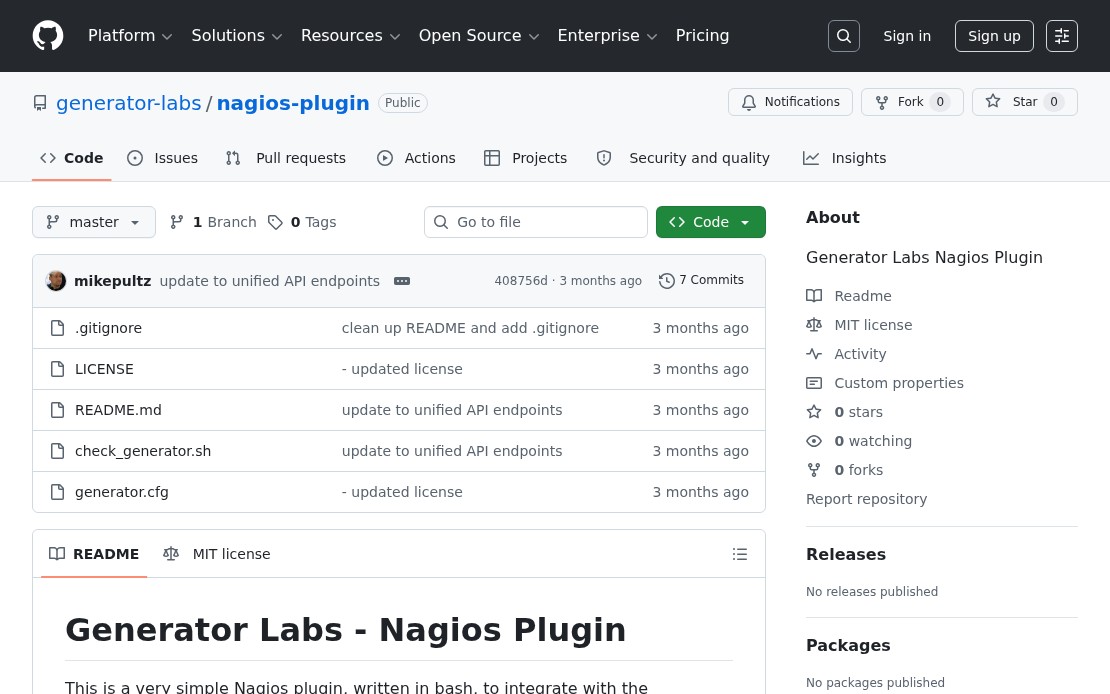Click the scale icon beside MIT license in About
1110x694 pixels.
pos(814,324)
